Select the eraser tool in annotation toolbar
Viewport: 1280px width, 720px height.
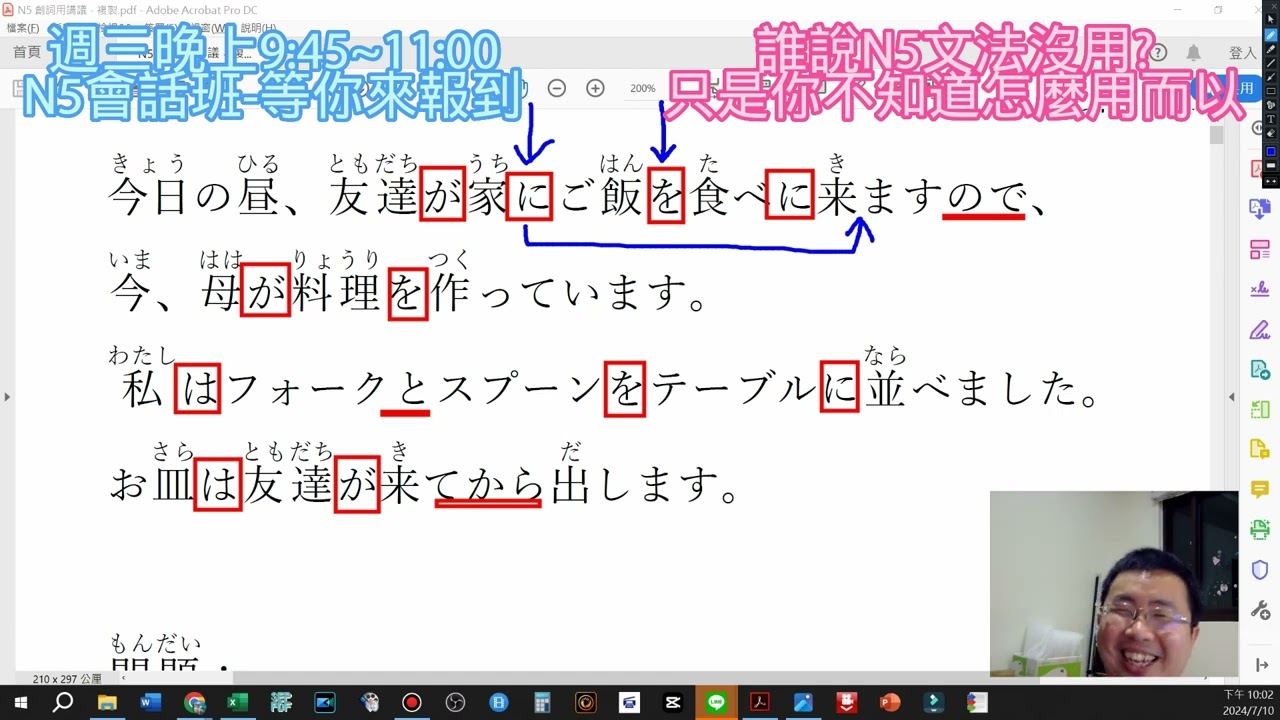tap(1271, 133)
